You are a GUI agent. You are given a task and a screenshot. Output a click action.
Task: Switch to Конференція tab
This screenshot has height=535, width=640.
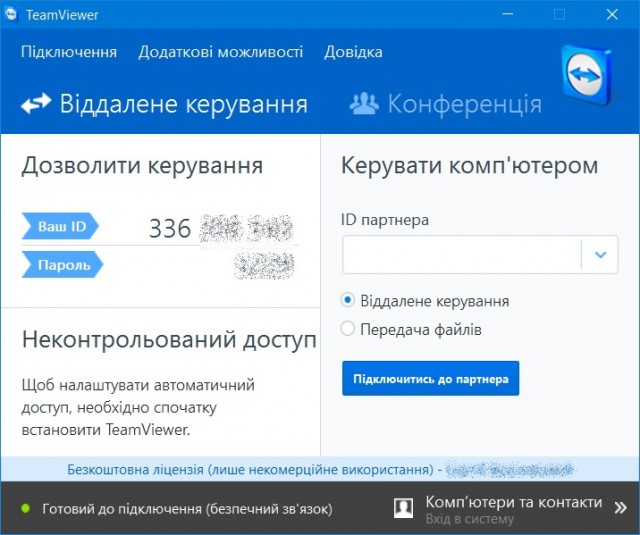[446, 104]
